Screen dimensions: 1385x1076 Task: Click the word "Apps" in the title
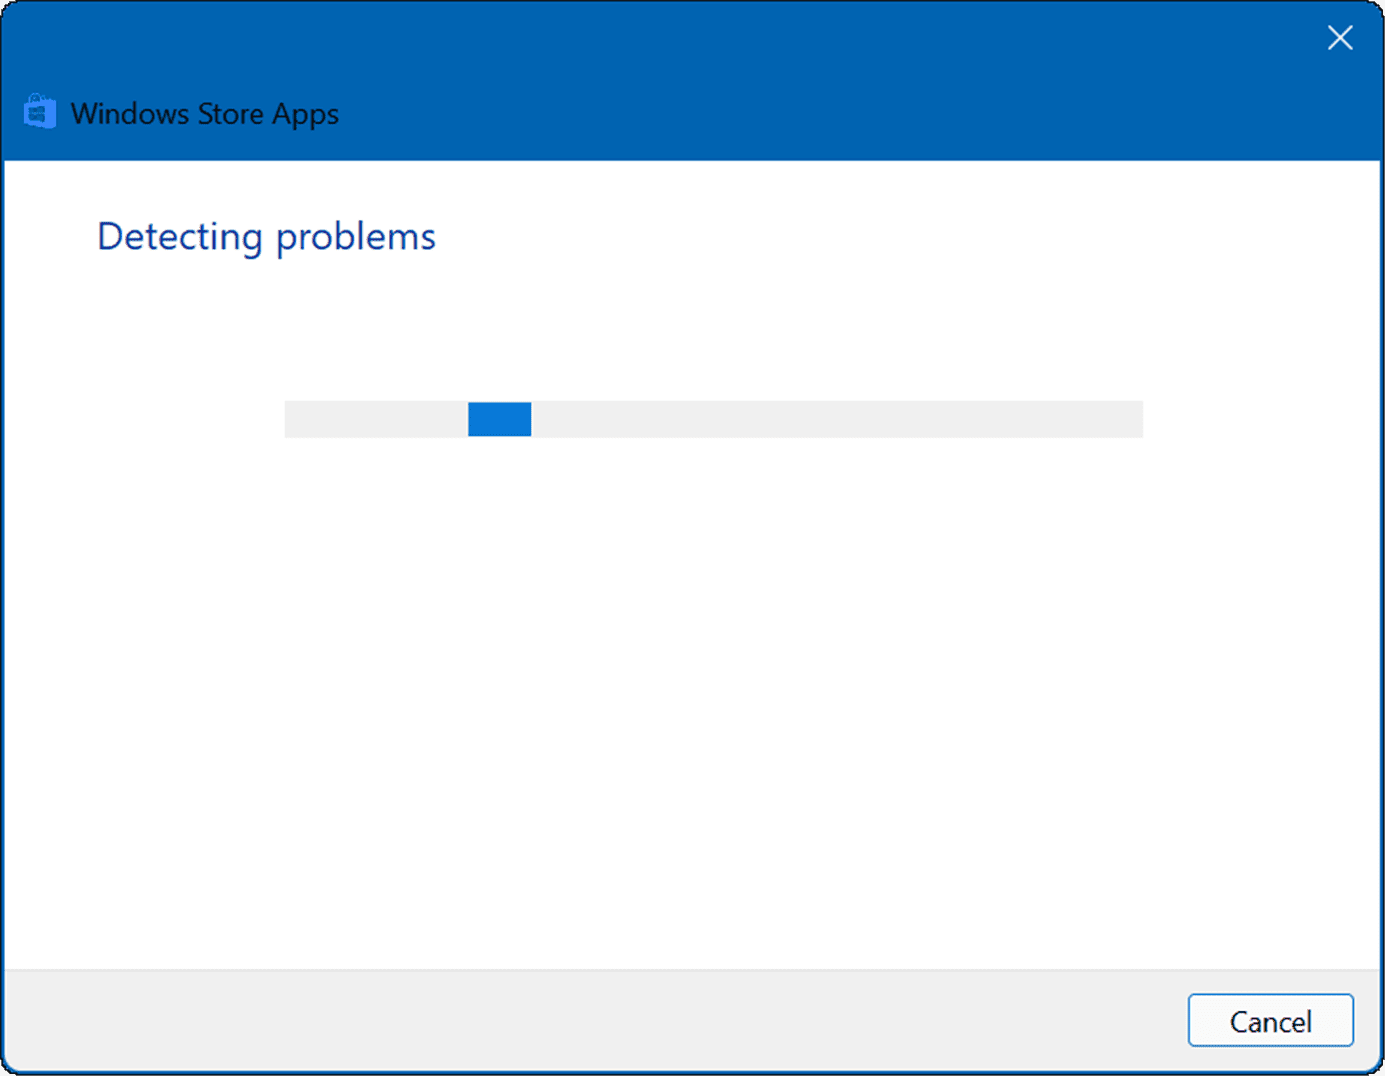pos(305,115)
